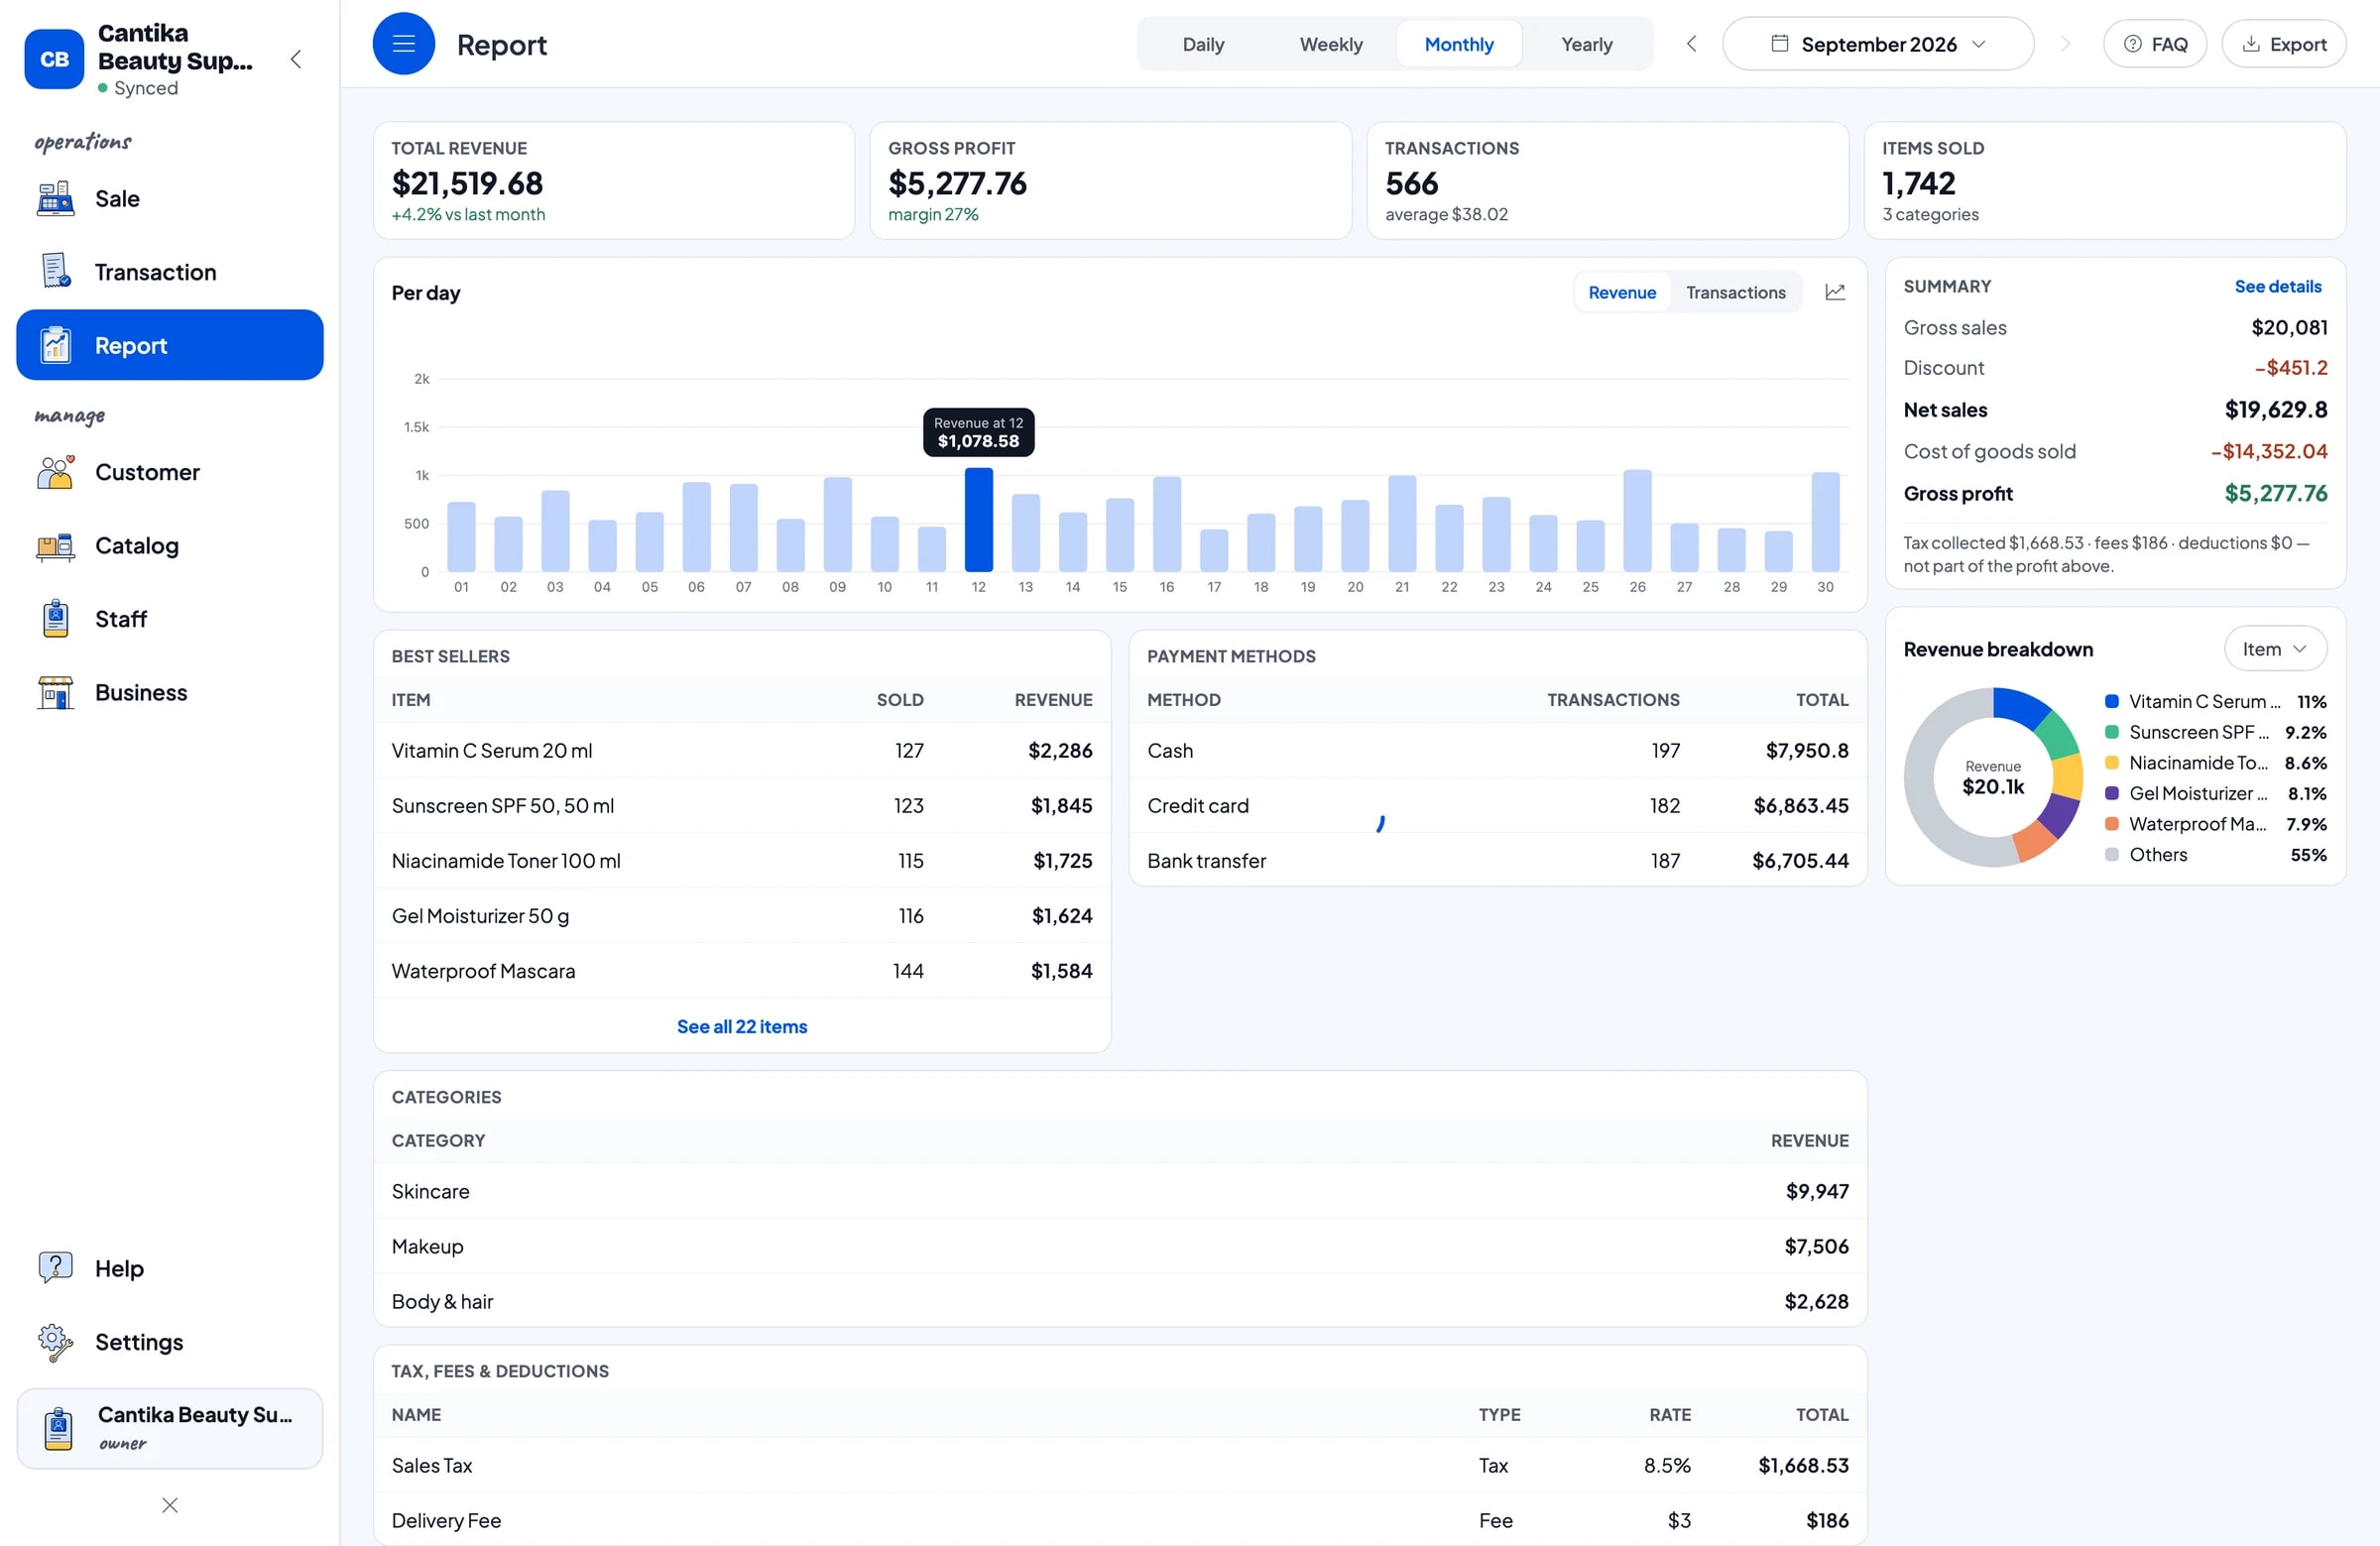The width and height of the screenshot is (2380, 1546).
Task: Click the FAQ button
Action: pos(2154,44)
